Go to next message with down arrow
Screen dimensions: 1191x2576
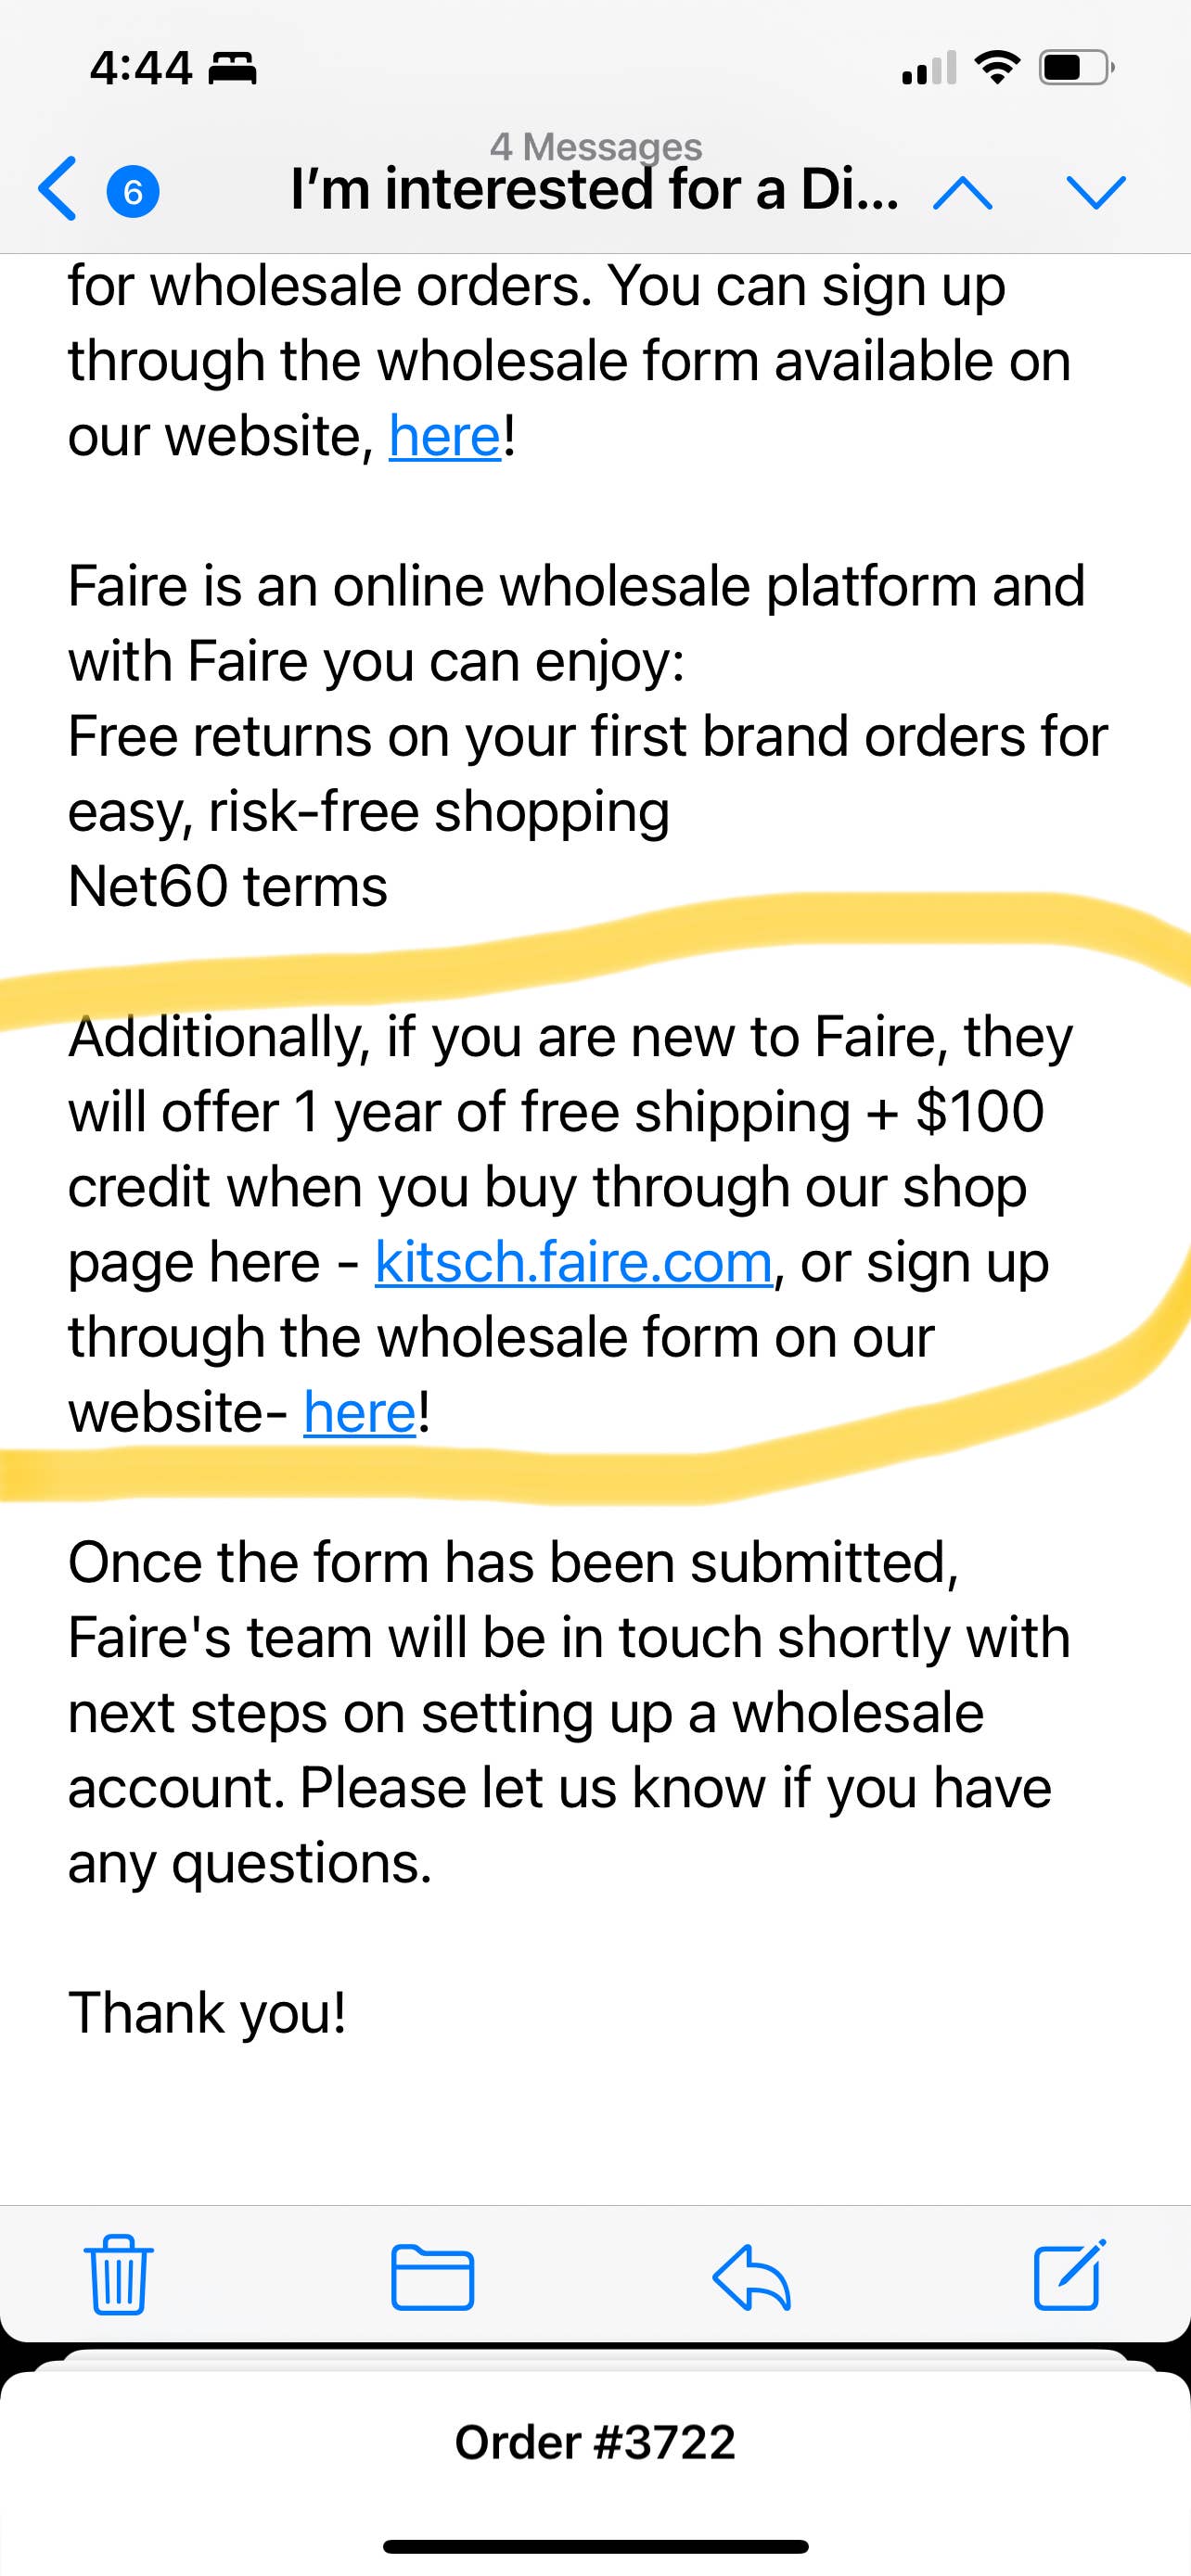(x=1096, y=191)
